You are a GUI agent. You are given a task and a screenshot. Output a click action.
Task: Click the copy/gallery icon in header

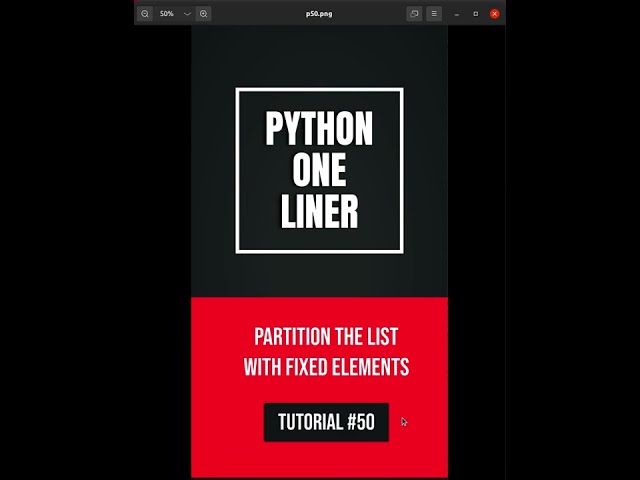pyautogui.click(x=414, y=14)
